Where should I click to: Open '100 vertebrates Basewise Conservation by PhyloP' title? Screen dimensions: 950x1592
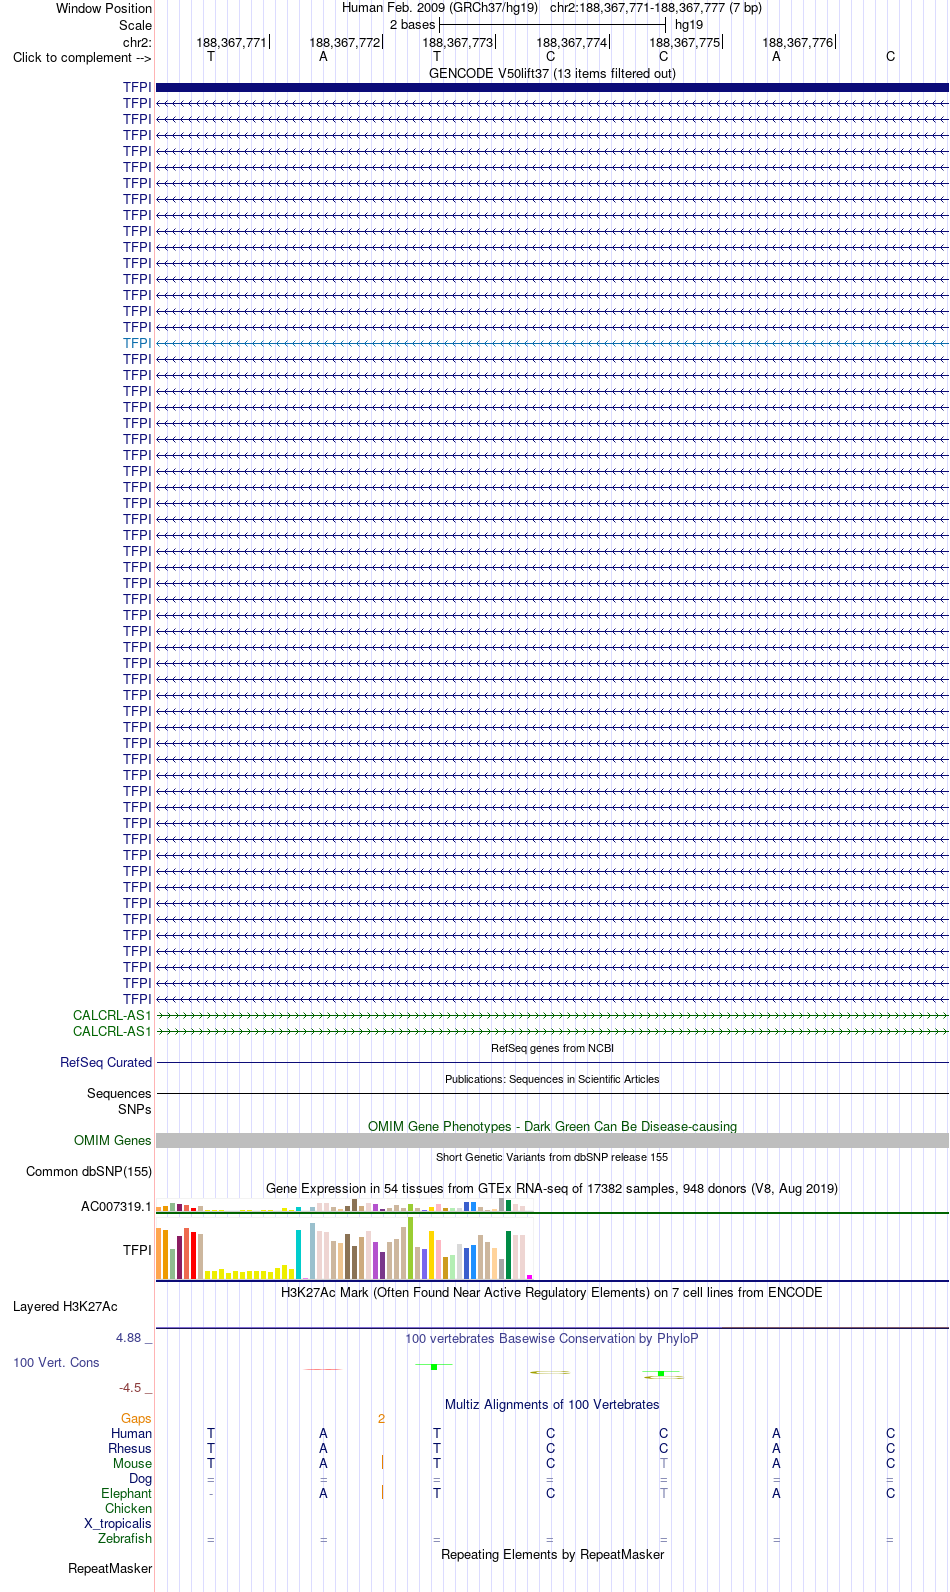coord(552,1338)
